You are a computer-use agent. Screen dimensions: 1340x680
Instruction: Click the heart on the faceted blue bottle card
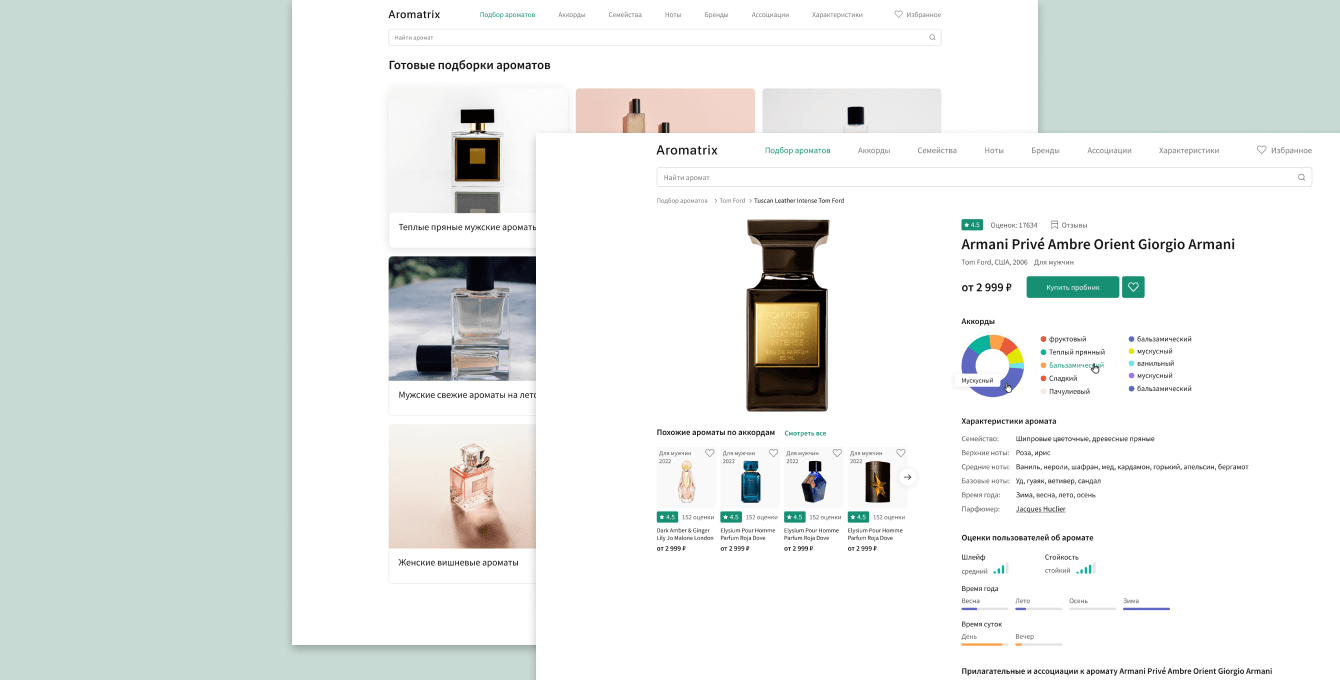tap(837, 453)
